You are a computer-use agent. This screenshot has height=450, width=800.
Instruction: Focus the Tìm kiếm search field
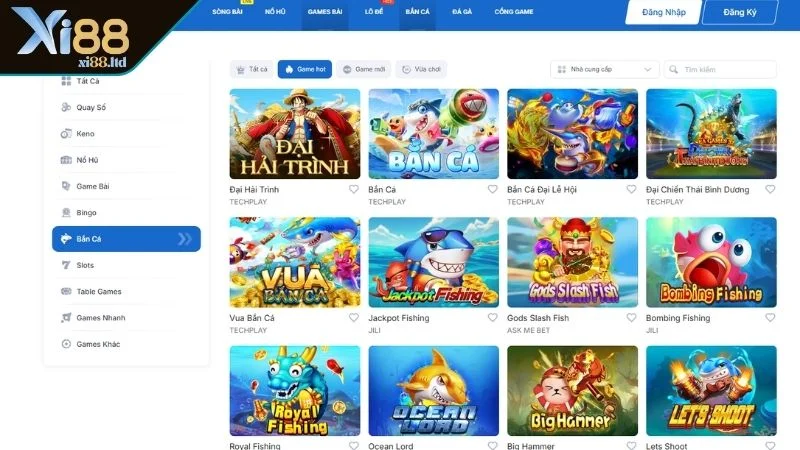point(720,69)
